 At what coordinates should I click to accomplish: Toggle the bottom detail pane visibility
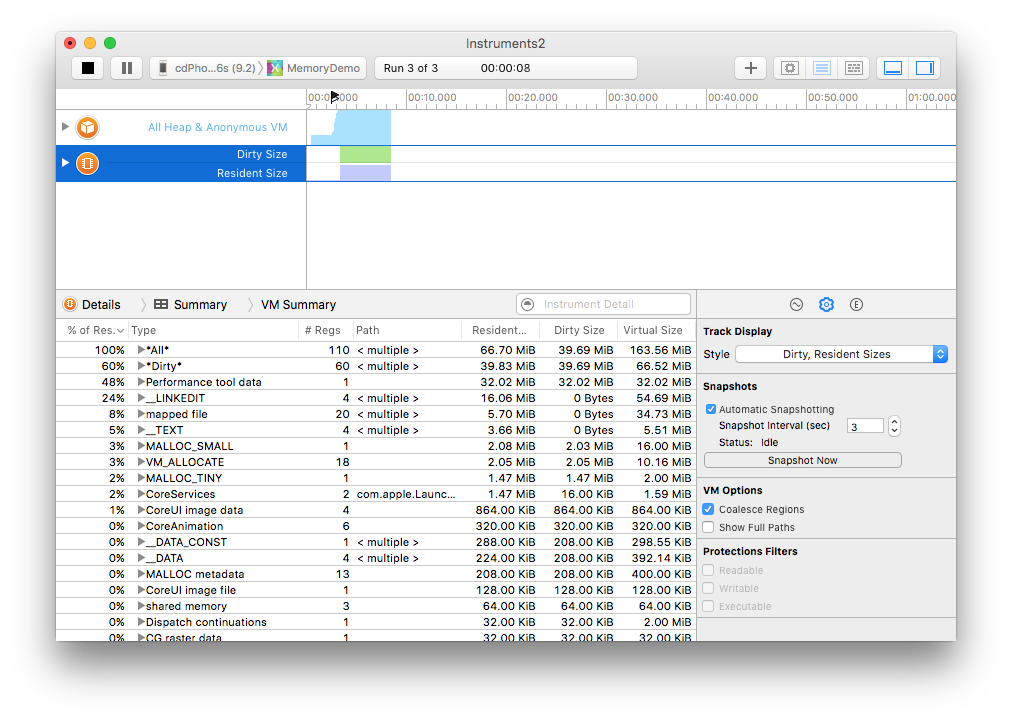click(x=893, y=68)
